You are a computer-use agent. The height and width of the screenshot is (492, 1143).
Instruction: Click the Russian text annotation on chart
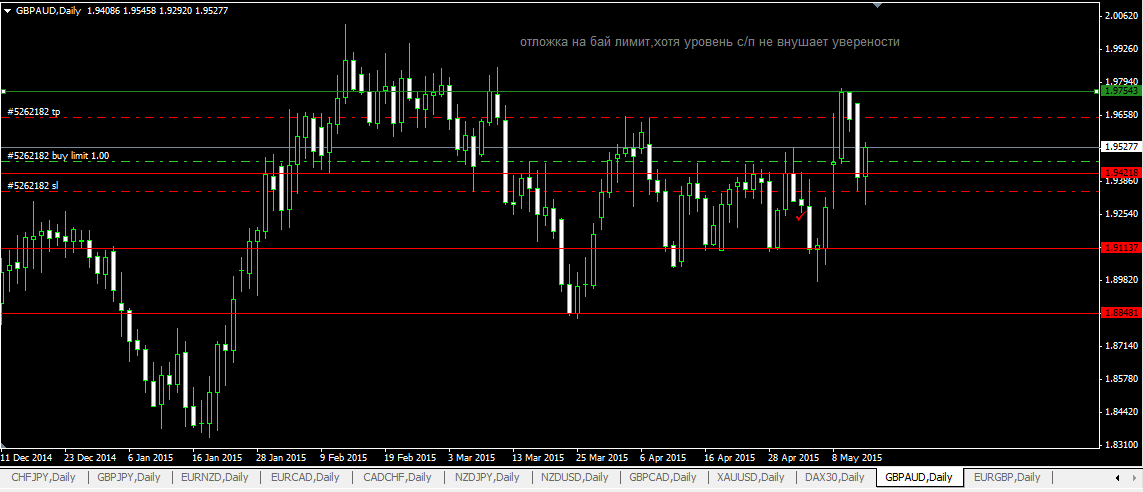click(710, 42)
